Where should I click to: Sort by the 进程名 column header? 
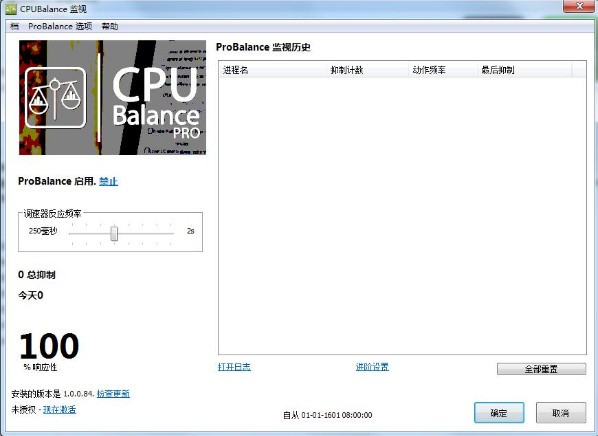pyautogui.click(x=273, y=70)
